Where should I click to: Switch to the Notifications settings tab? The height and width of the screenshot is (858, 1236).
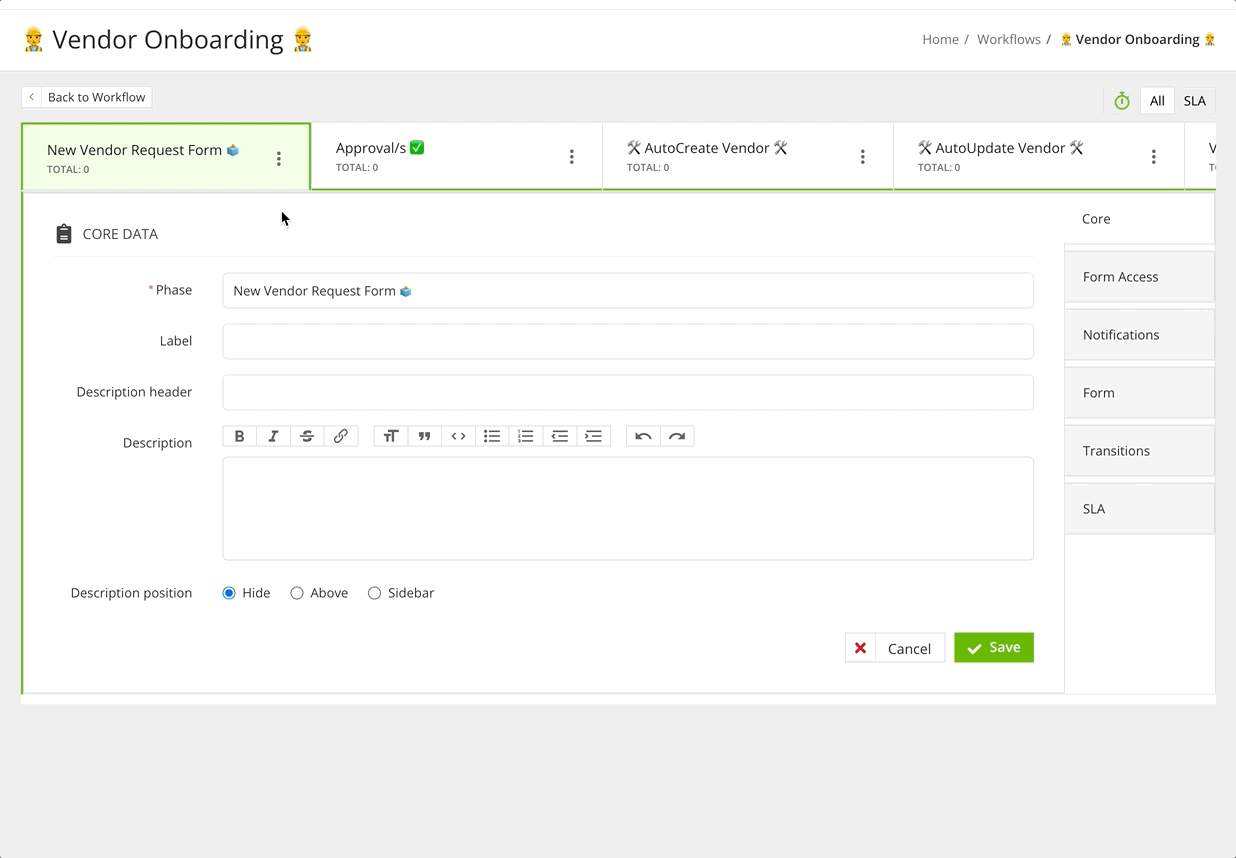point(1121,334)
